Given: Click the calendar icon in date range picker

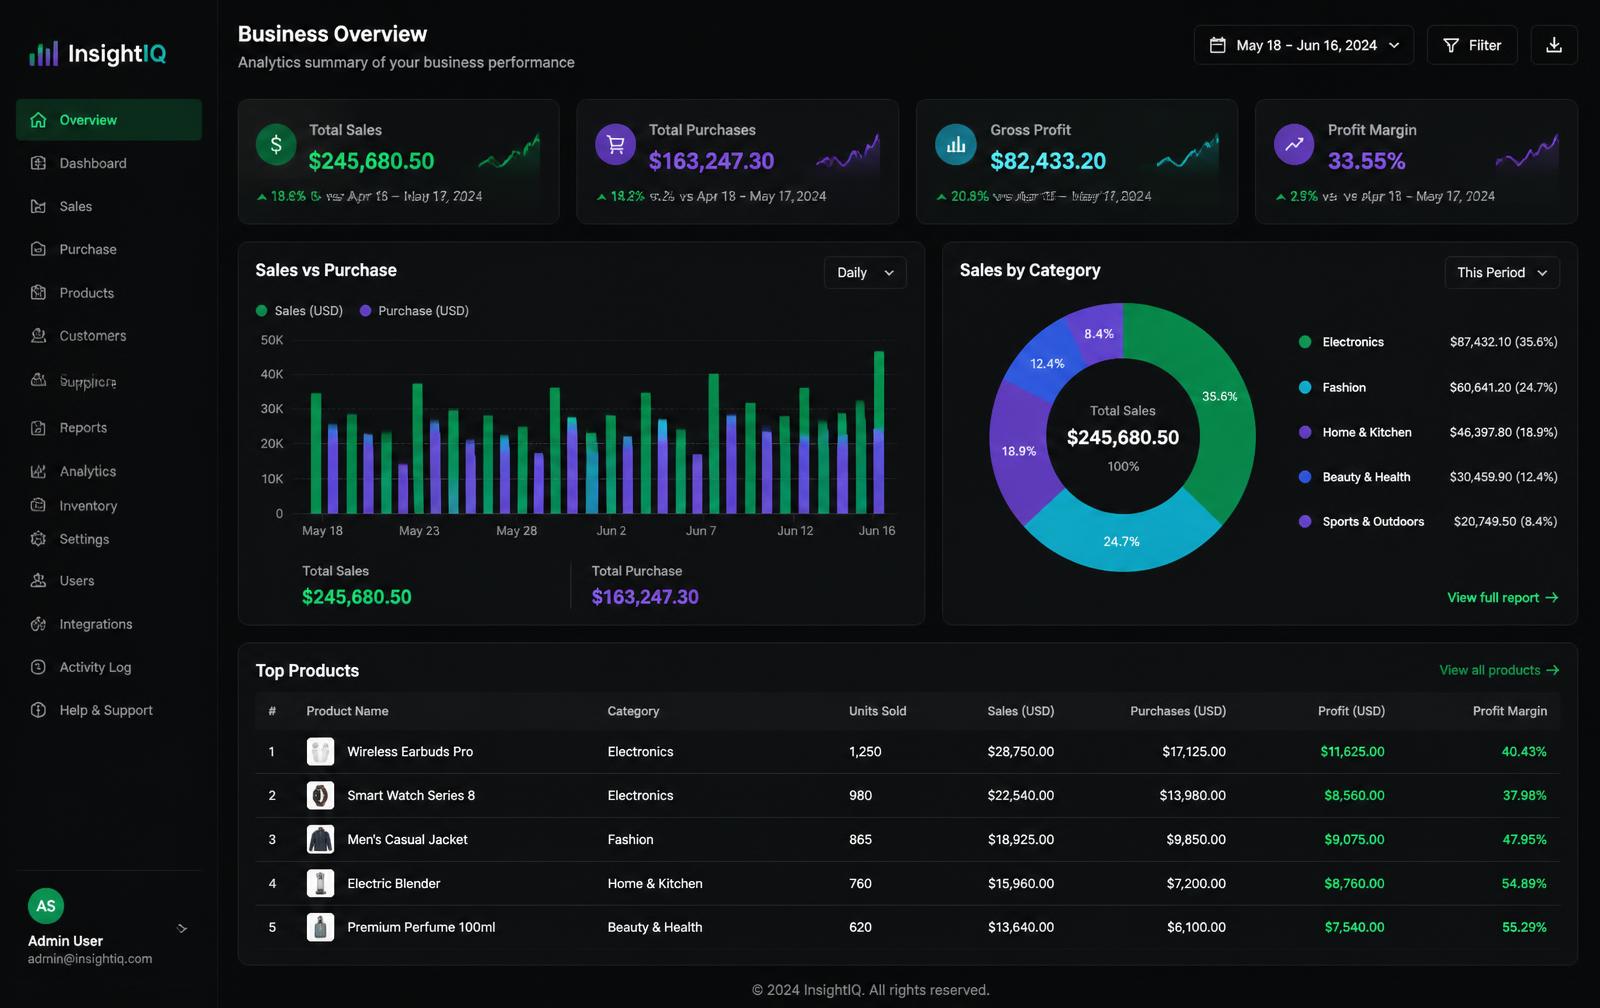Looking at the screenshot, I should click(1217, 45).
